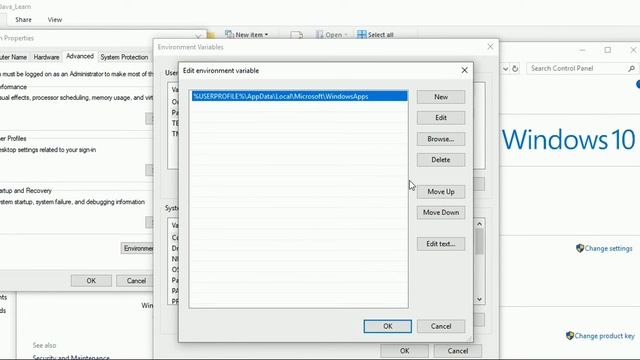Minimize the Control Panel System window
This screenshot has width=640, height=360.
[x=582, y=50]
